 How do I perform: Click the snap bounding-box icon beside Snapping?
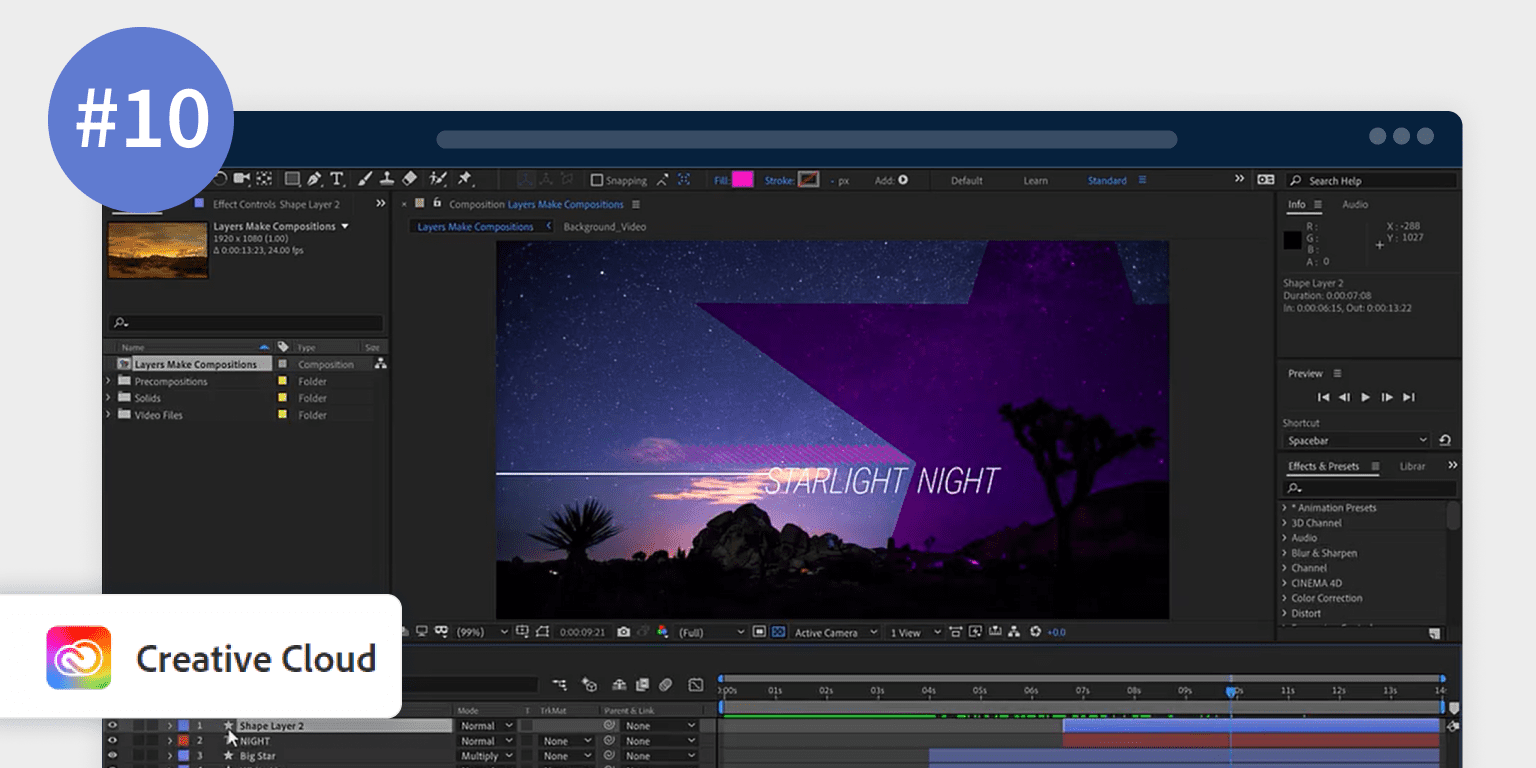pos(683,180)
